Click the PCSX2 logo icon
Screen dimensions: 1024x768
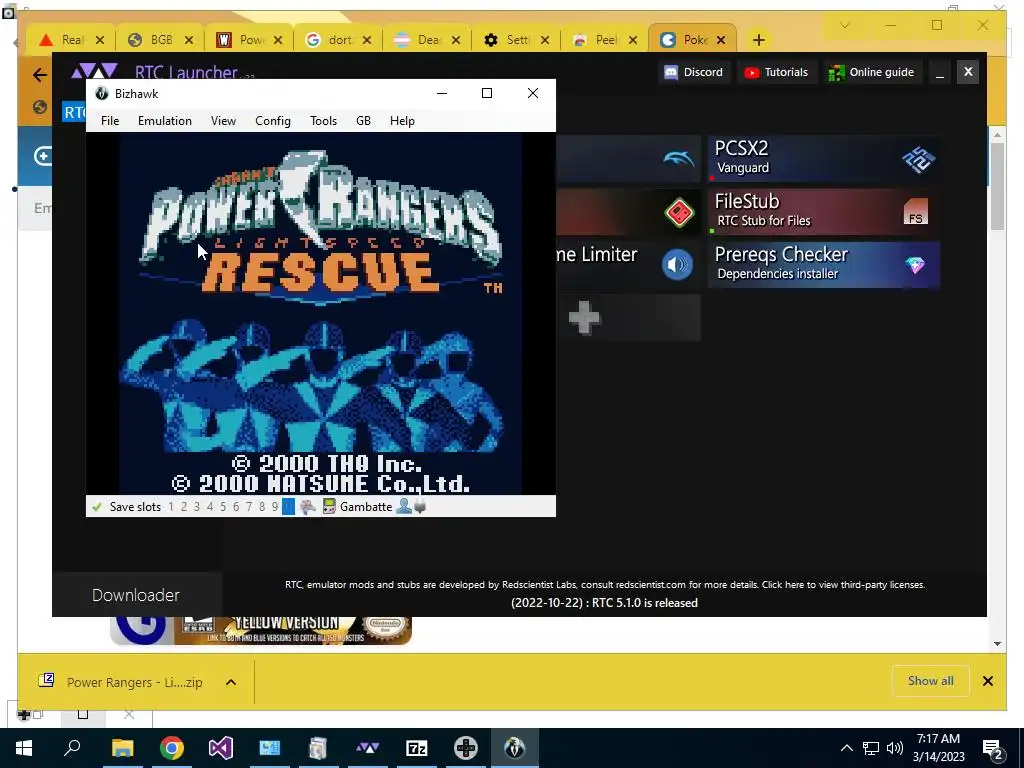tap(918, 159)
